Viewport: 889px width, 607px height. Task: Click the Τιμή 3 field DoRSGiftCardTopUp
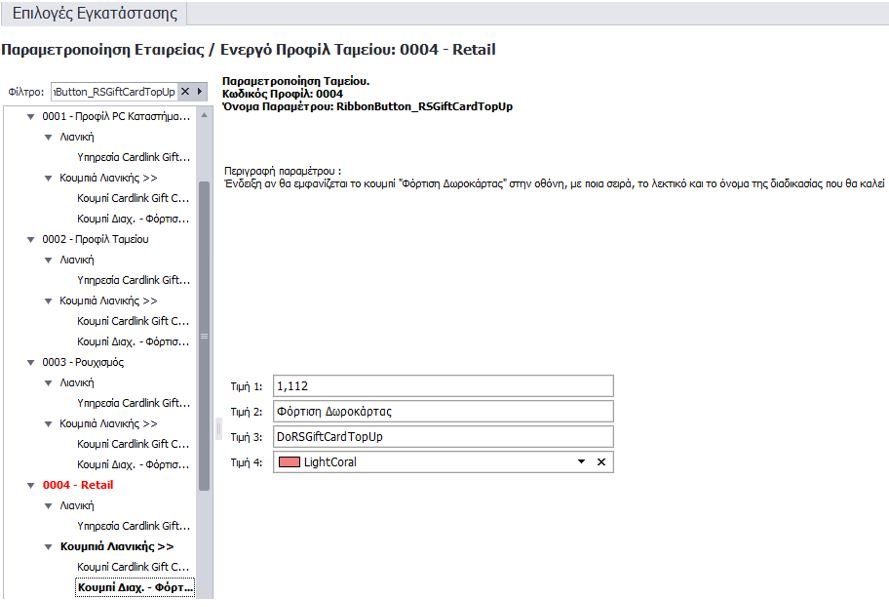[x=440, y=437]
